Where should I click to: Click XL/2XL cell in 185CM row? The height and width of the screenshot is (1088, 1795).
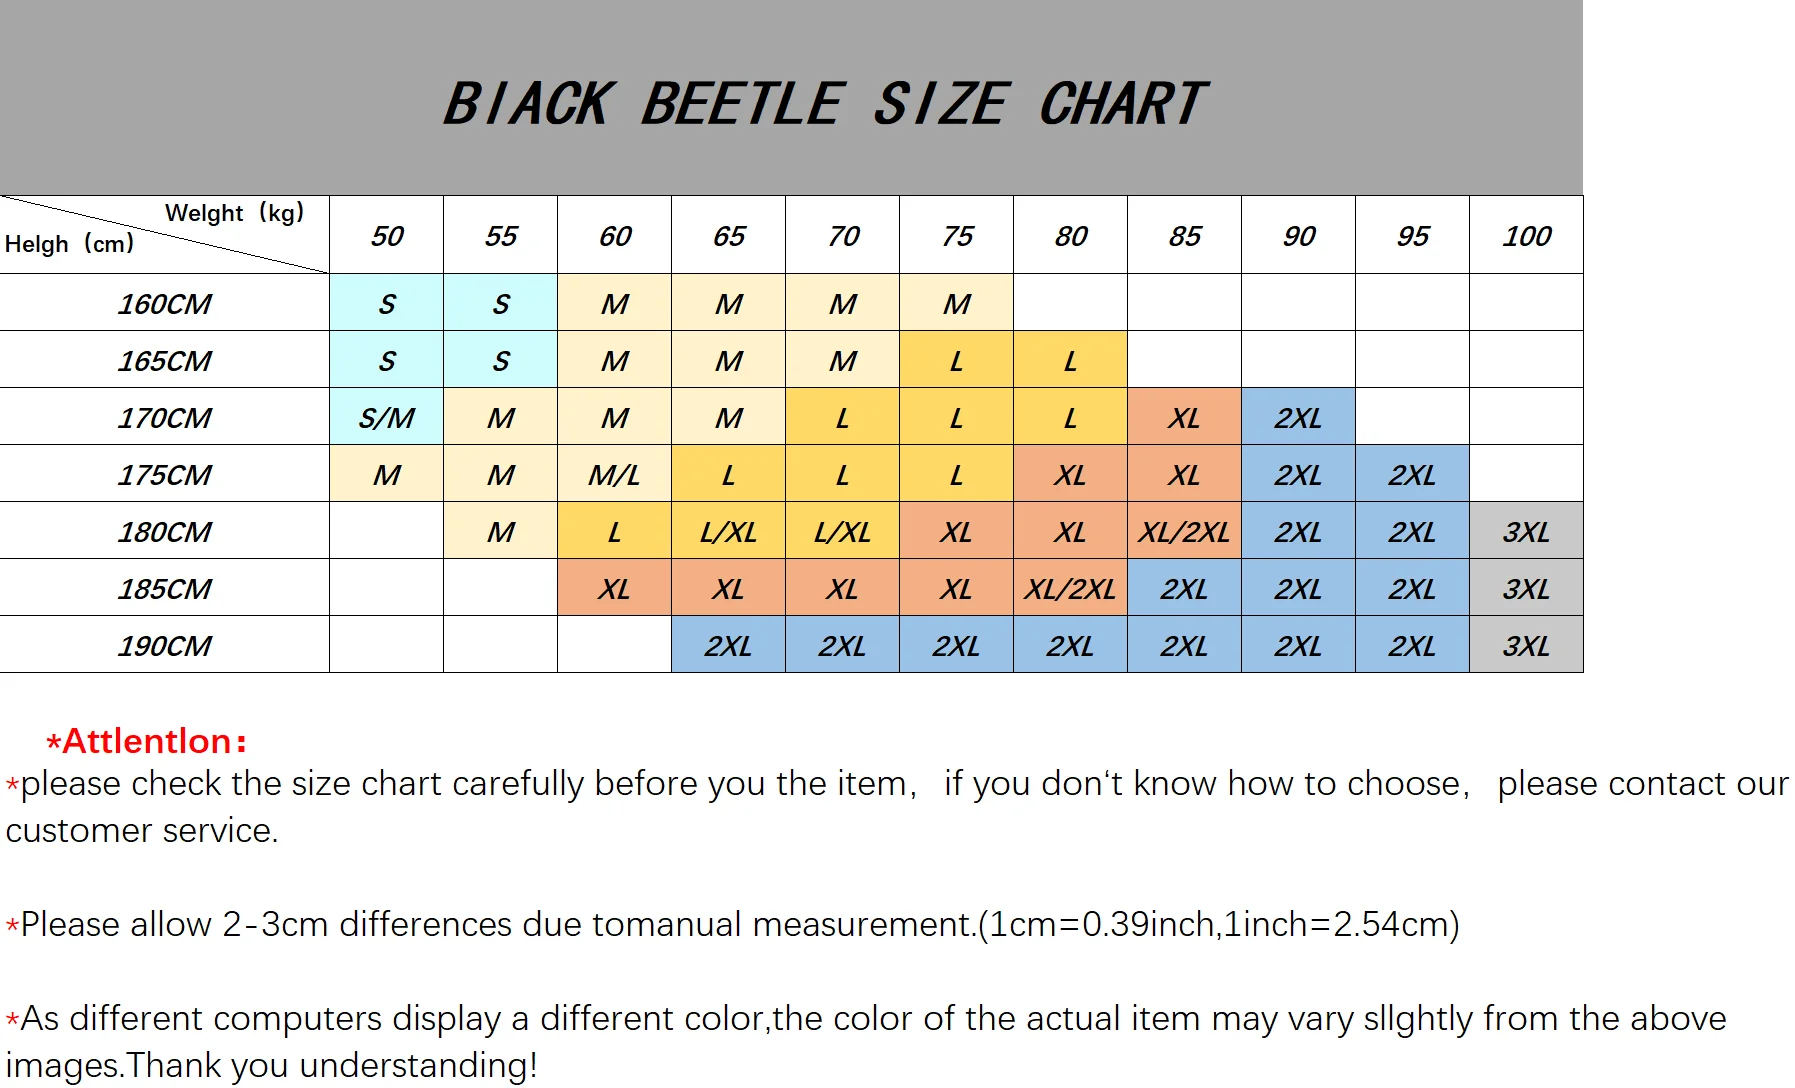pyautogui.click(x=1070, y=589)
